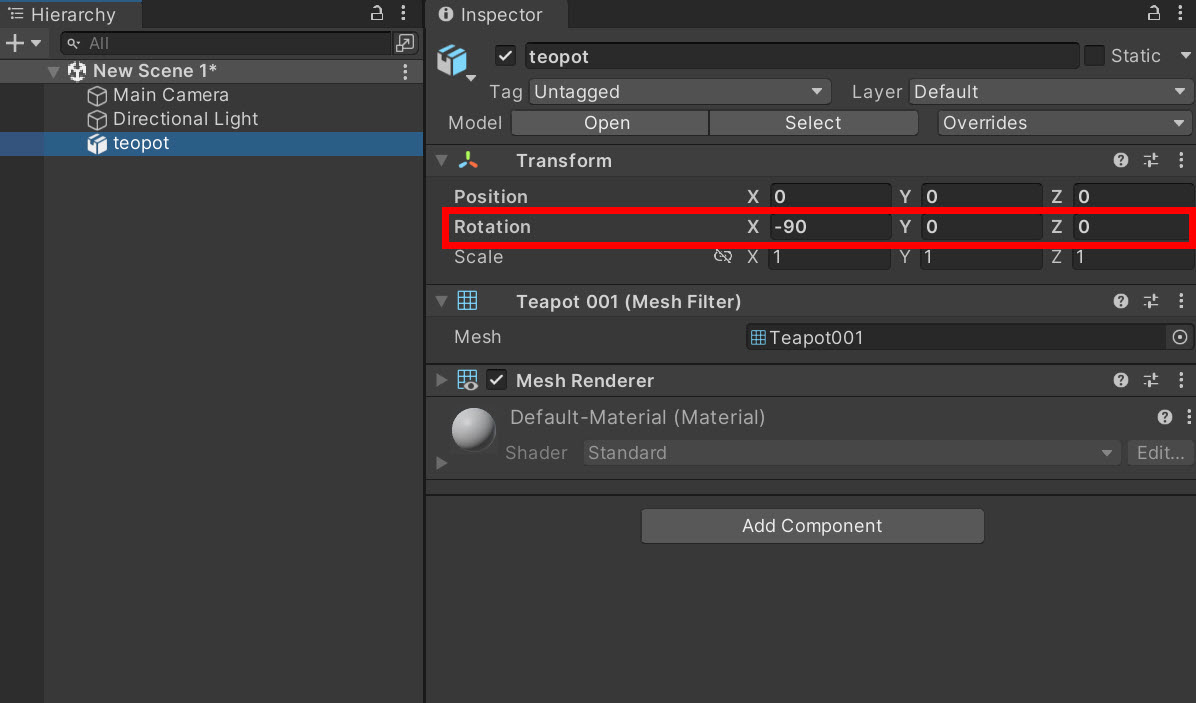Click the GameObject icon selector in Inspector
This screenshot has width=1196, height=703.
[456, 62]
